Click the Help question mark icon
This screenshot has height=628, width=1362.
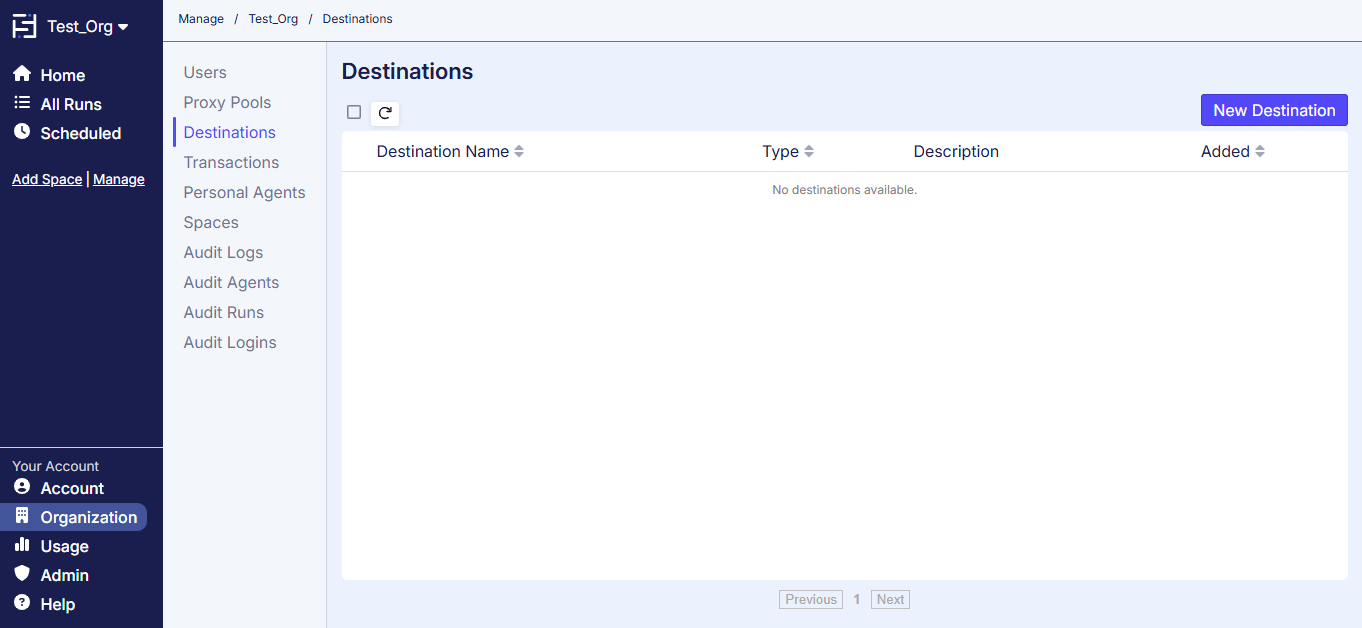point(22,603)
